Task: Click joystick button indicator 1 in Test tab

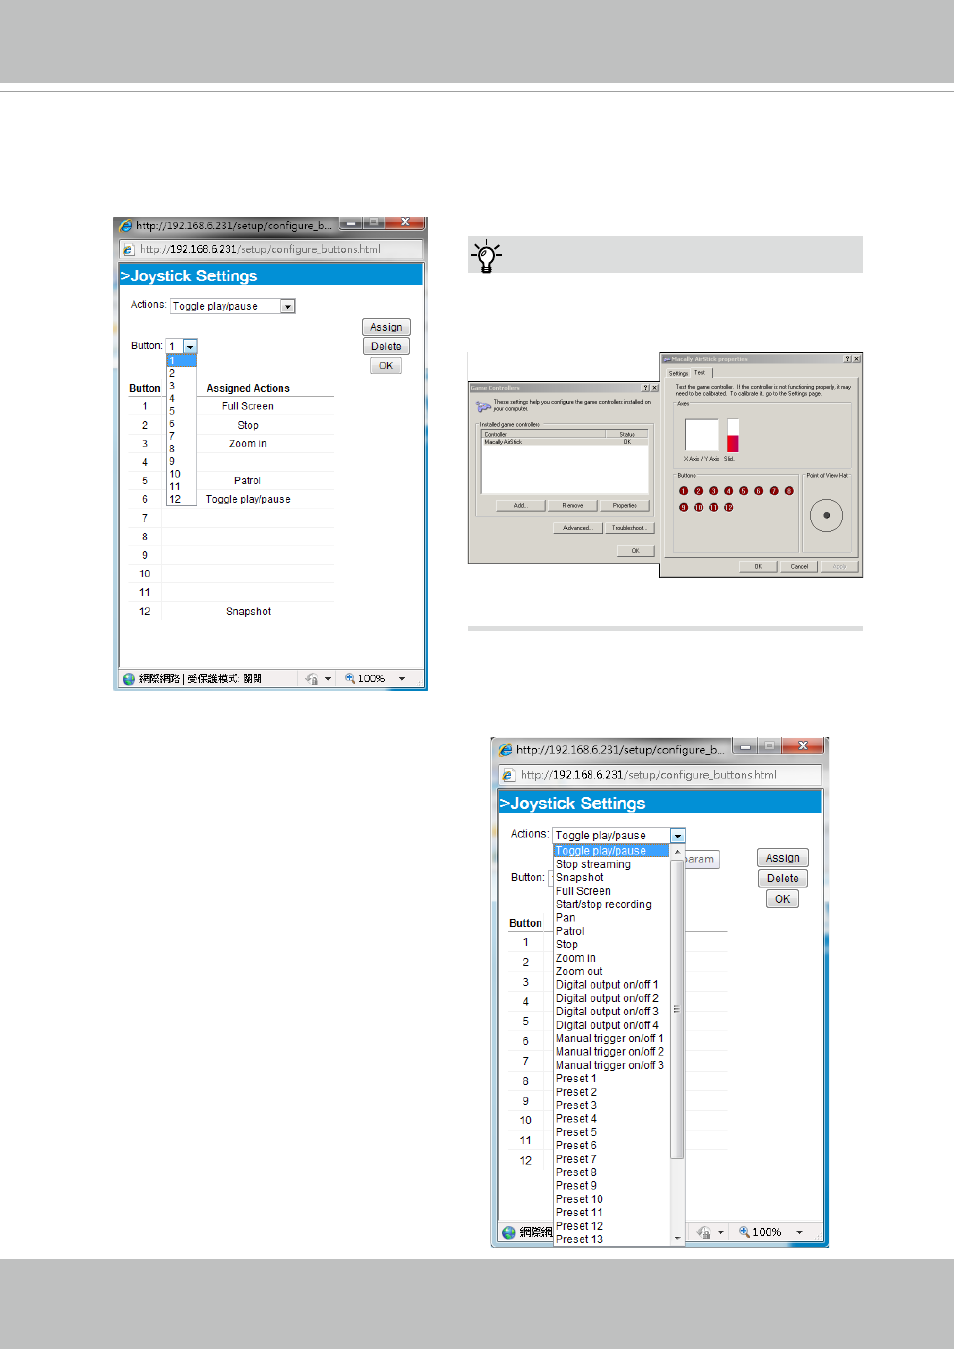Action: point(684,491)
